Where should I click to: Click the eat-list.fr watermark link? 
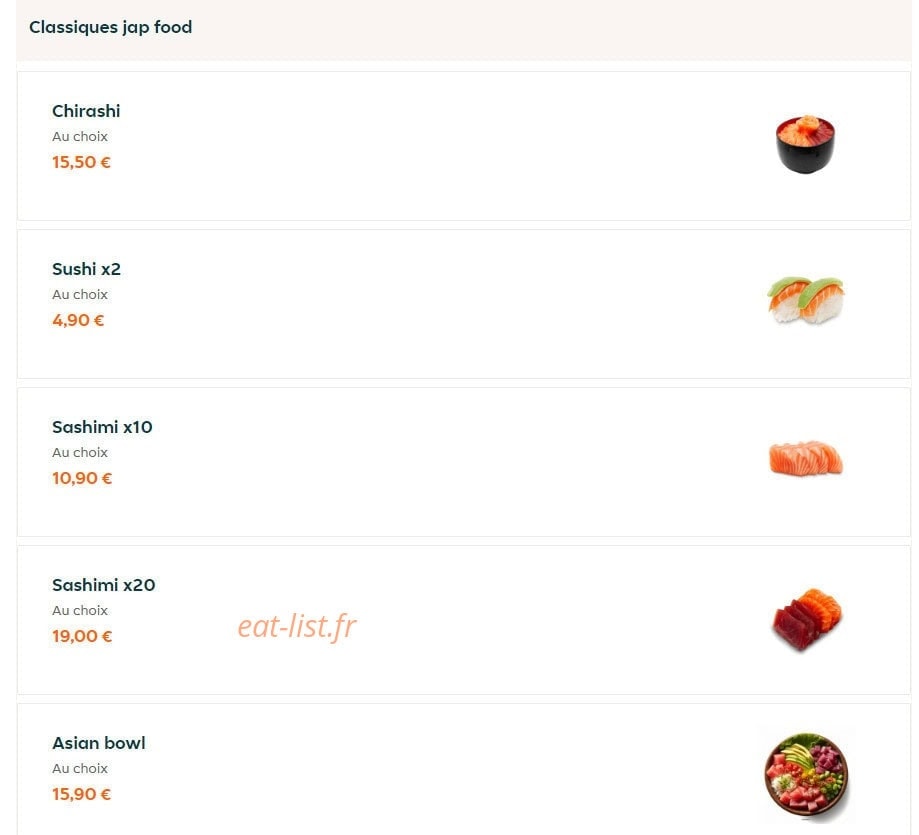(297, 626)
